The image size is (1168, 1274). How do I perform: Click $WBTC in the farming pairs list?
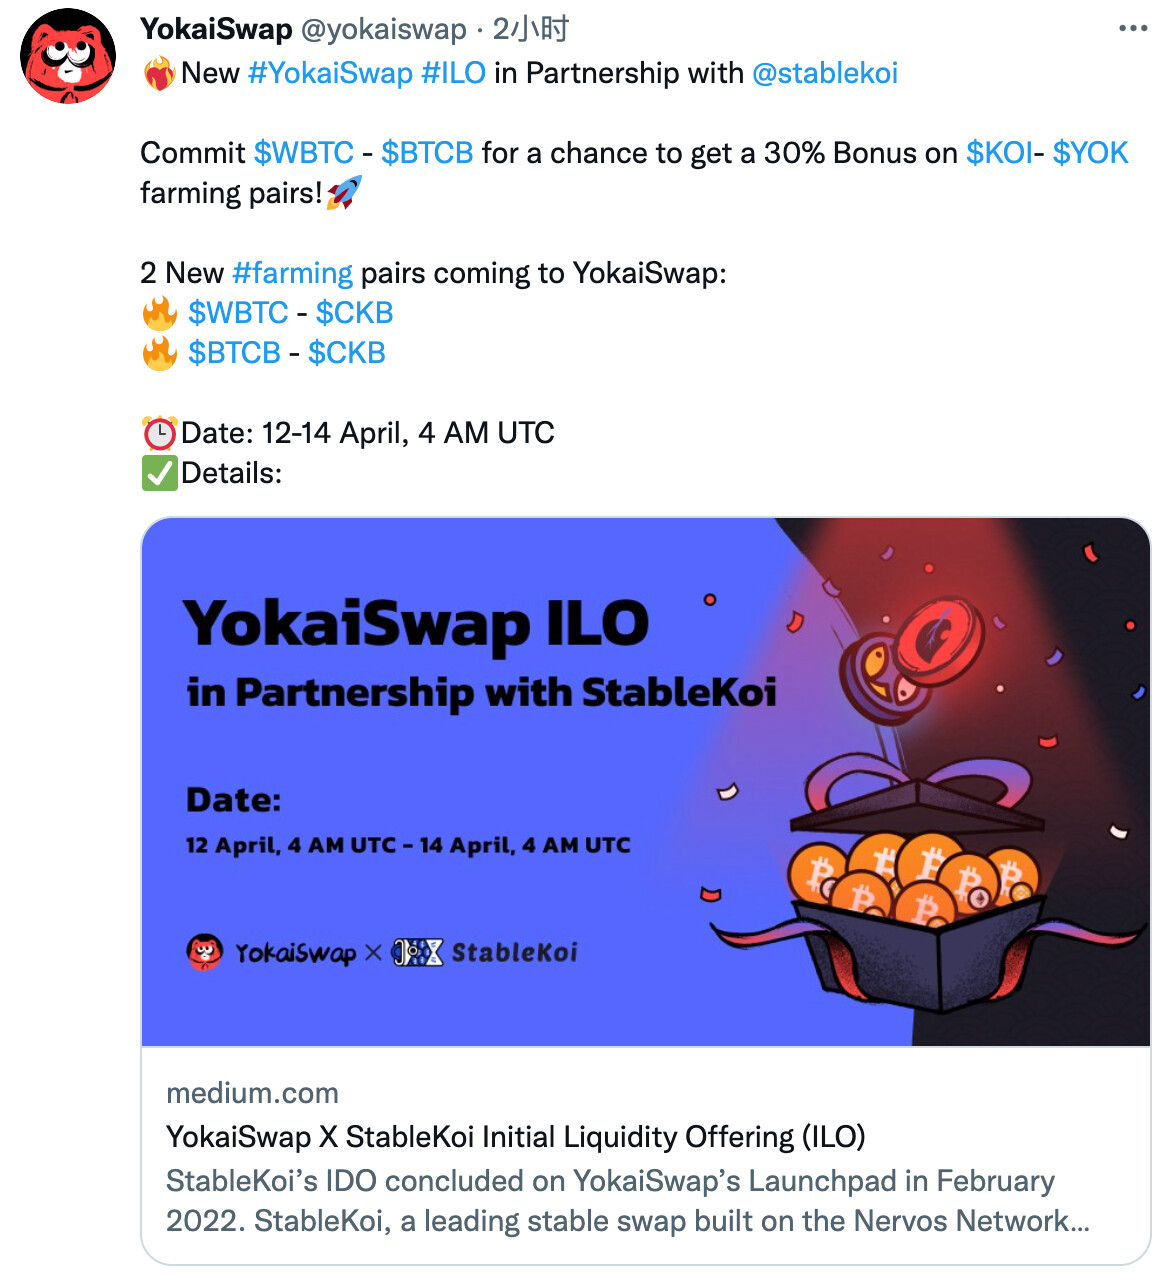coord(238,313)
